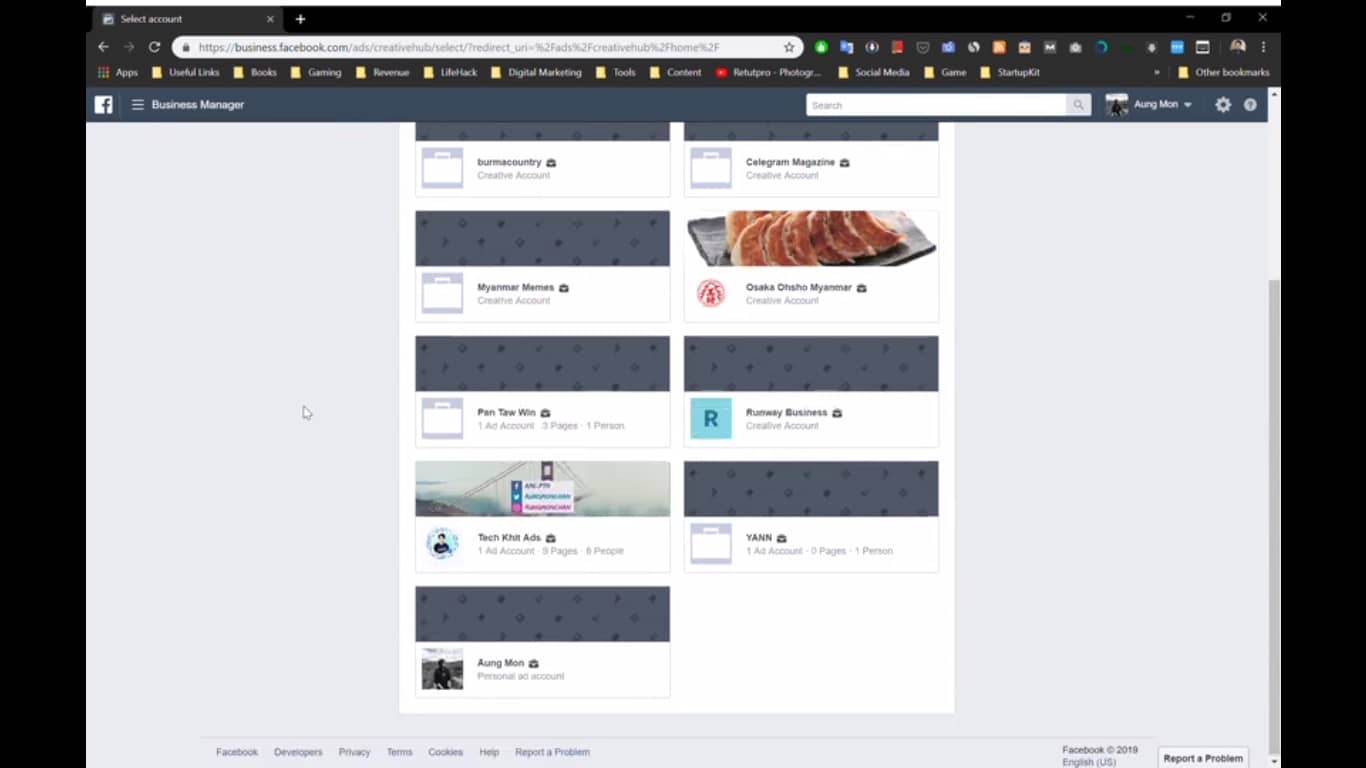The width and height of the screenshot is (1366, 768).
Task: Open the Useful Links bookmark folder
Action: 185,72
